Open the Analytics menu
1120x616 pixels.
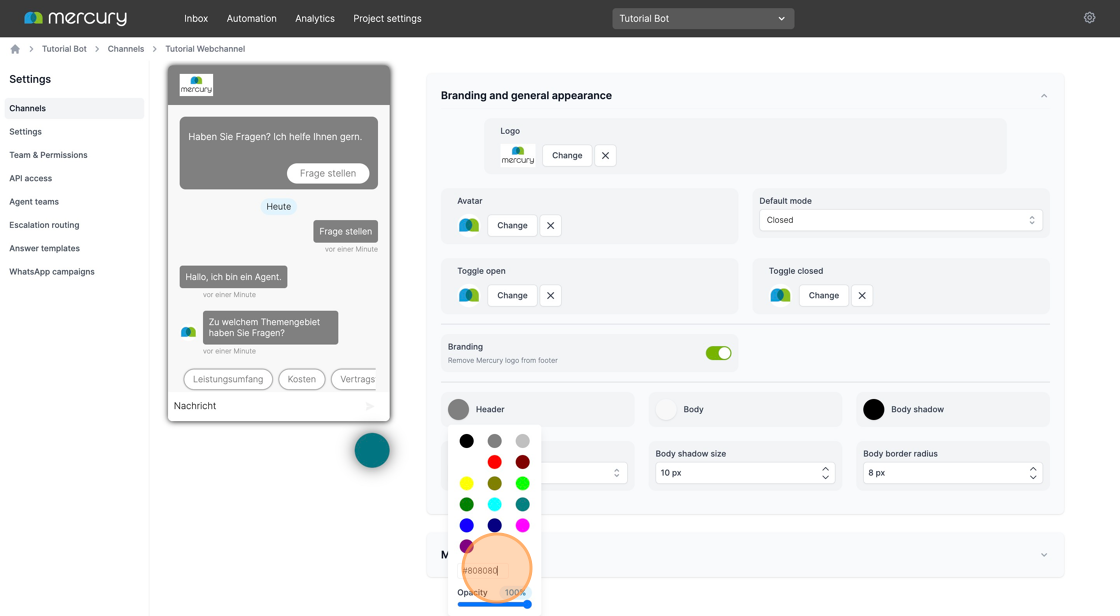coord(315,19)
